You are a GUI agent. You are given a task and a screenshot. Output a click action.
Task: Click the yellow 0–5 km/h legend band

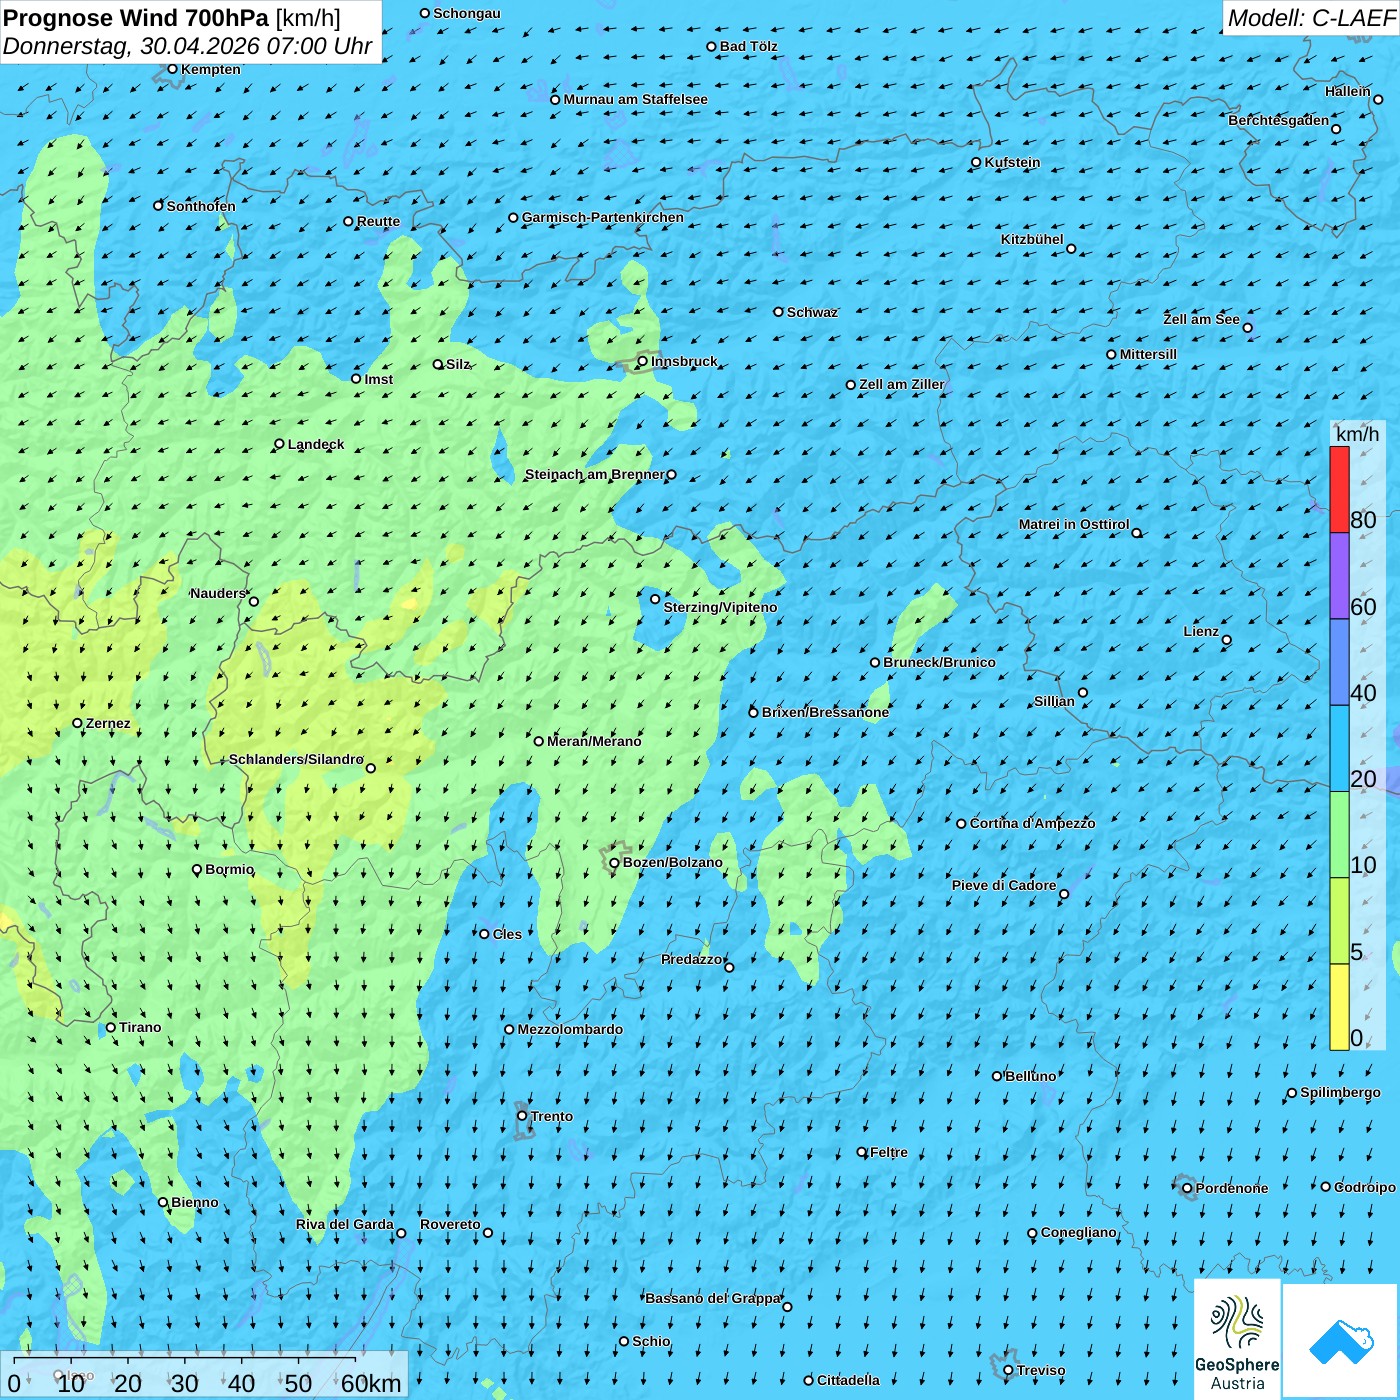tap(1339, 1007)
